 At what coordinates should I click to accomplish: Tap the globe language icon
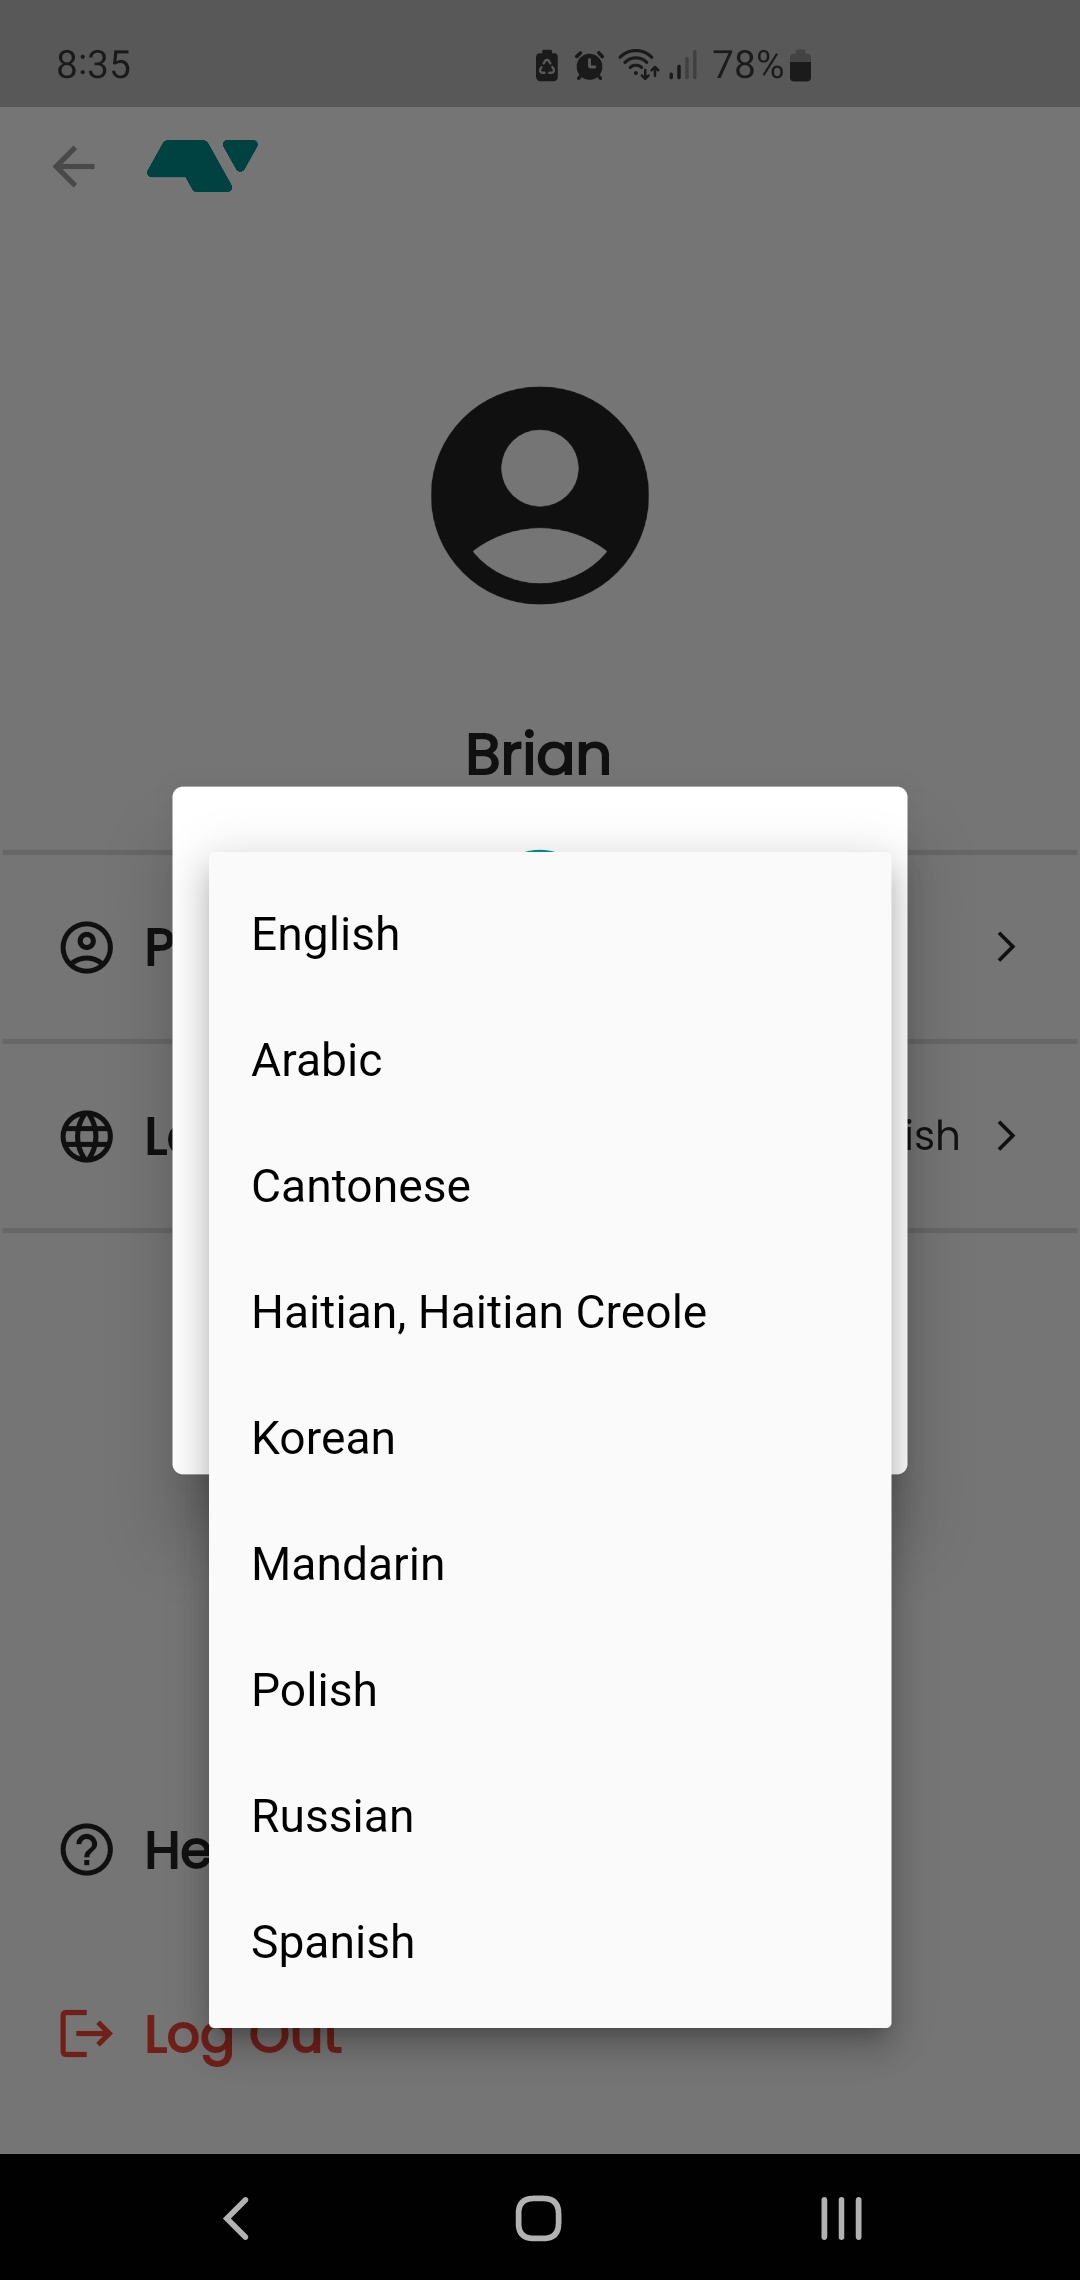[x=87, y=1137]
